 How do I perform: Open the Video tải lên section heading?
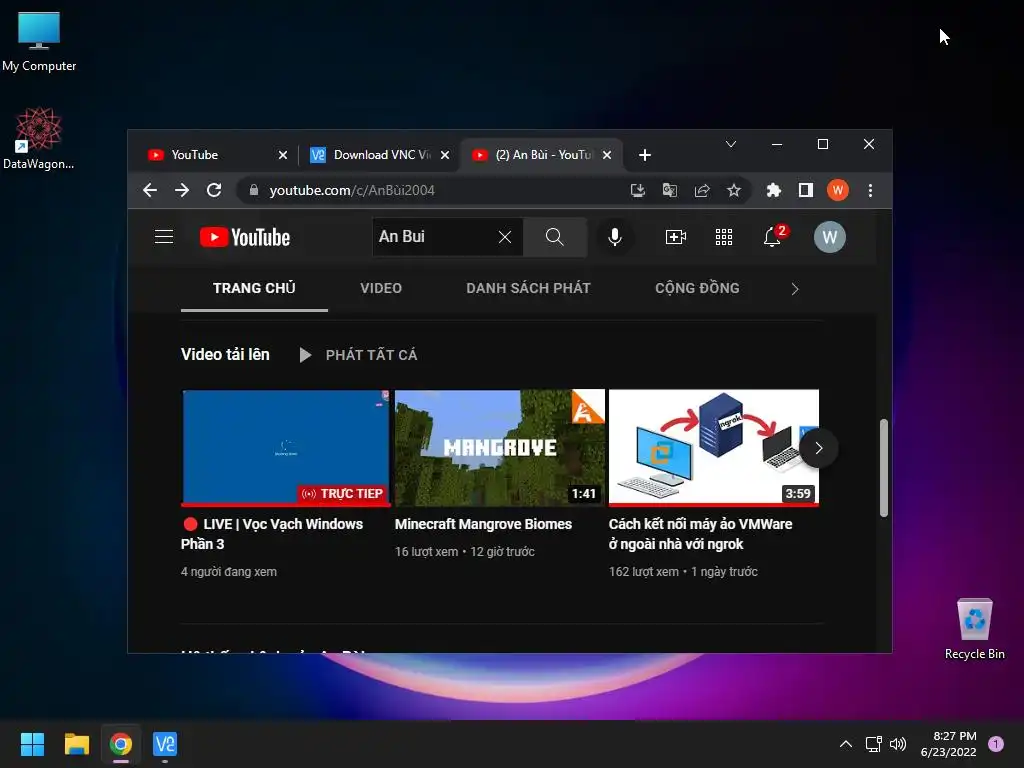pyautogui.click(x=225, y=354)
